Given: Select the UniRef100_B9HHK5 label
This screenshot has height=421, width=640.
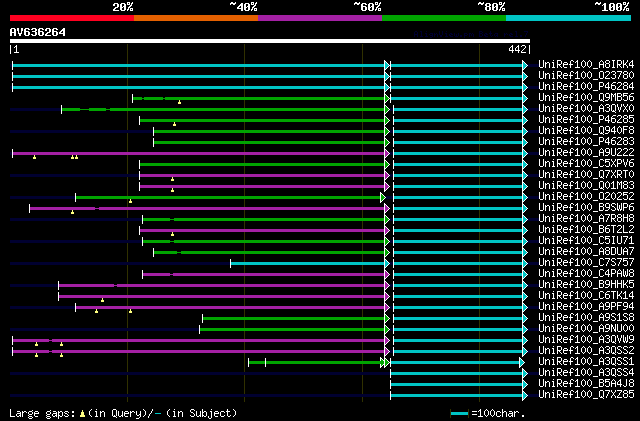Looking at the screenshot, I should click(586, 285).
